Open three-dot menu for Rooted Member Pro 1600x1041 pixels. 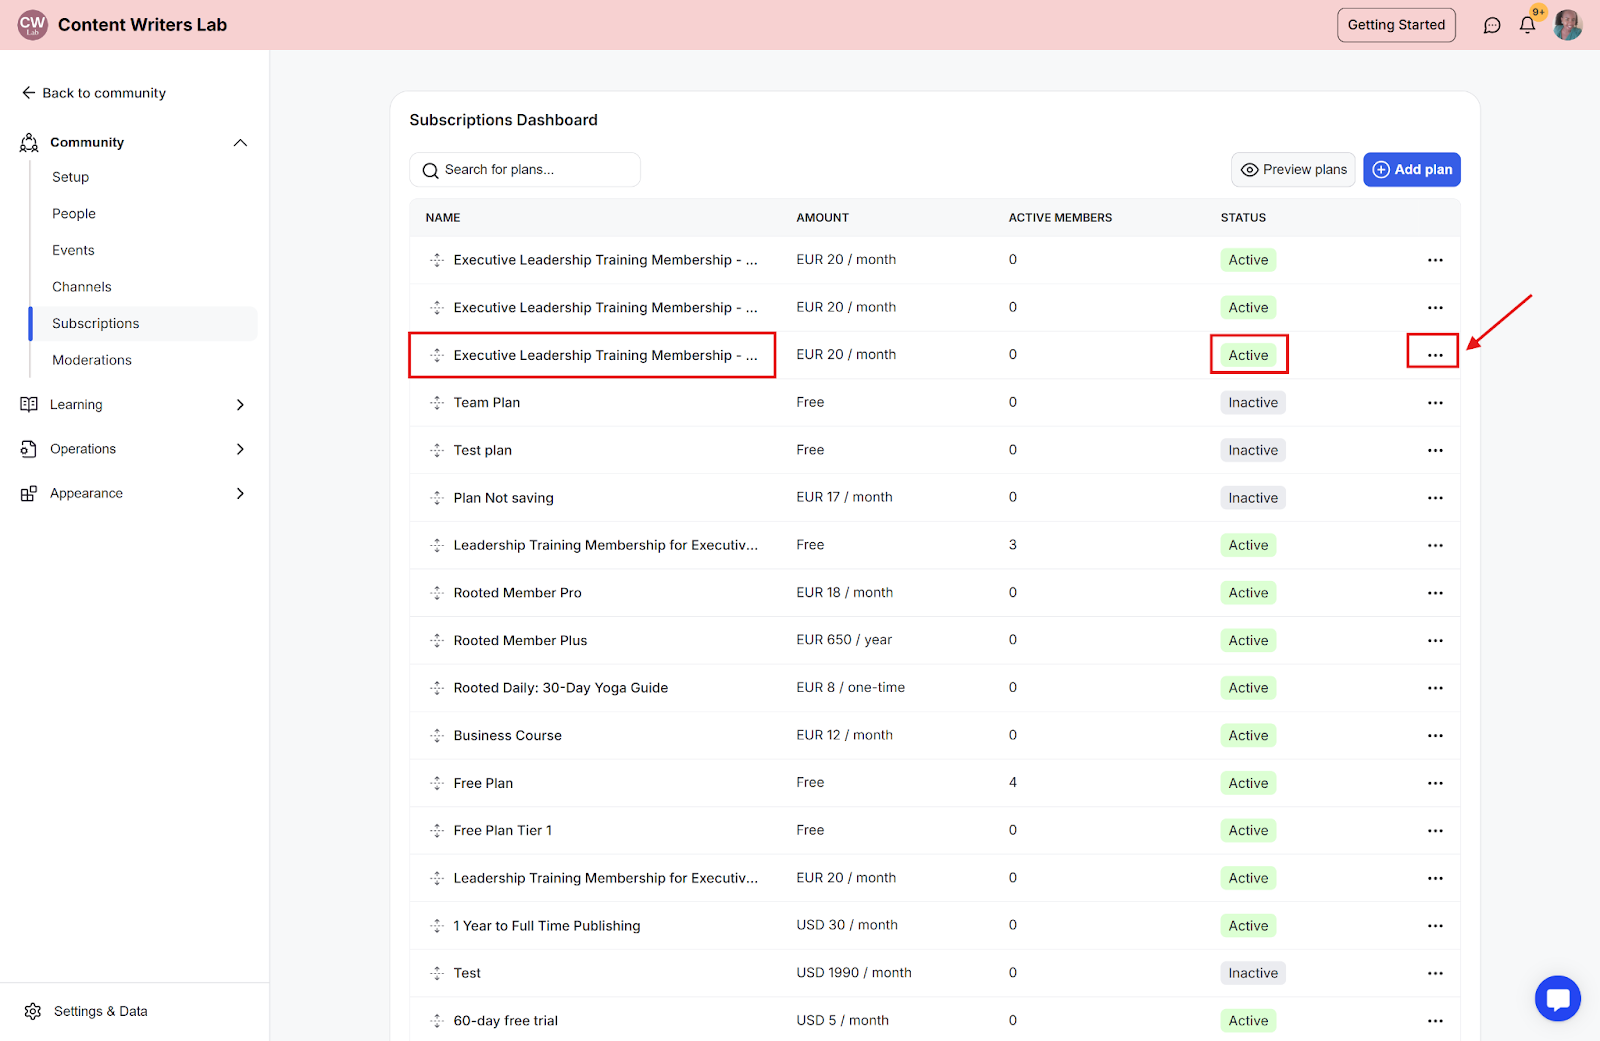1435,593
